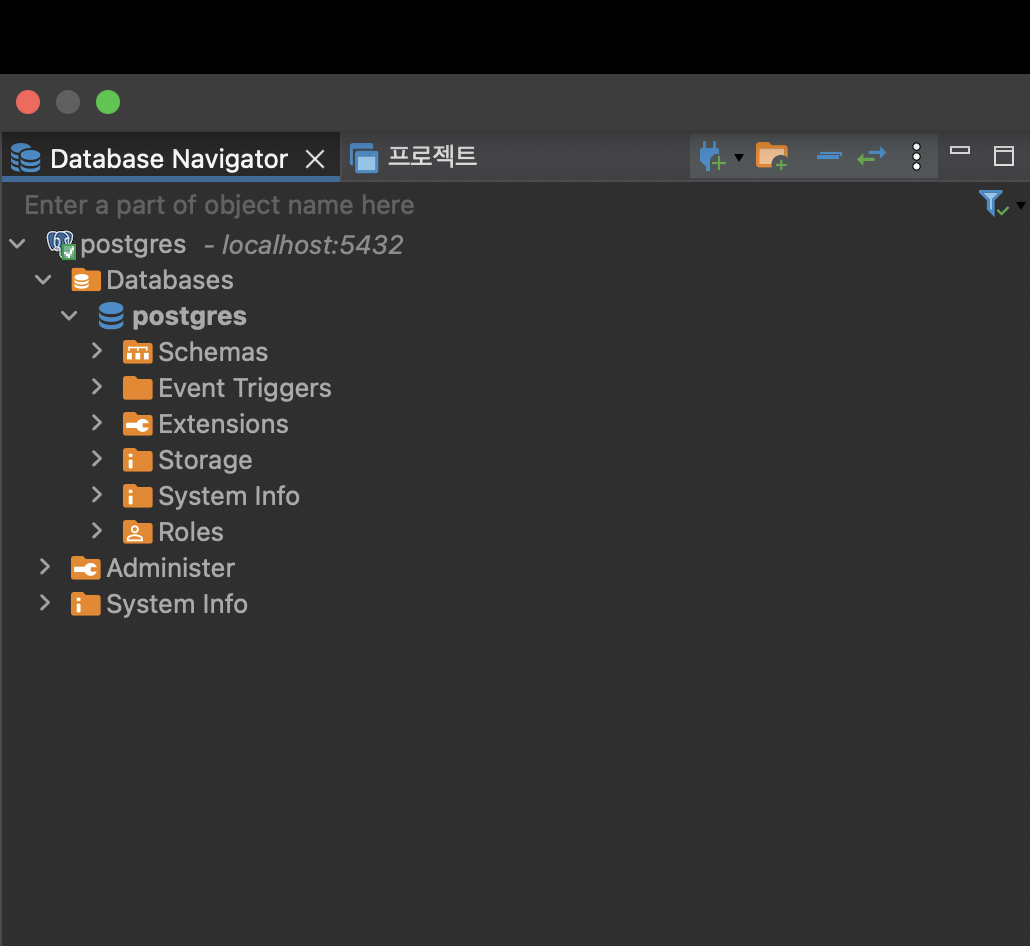
Task: Click the localhost:5432 host text
Action: coord(313,245)
